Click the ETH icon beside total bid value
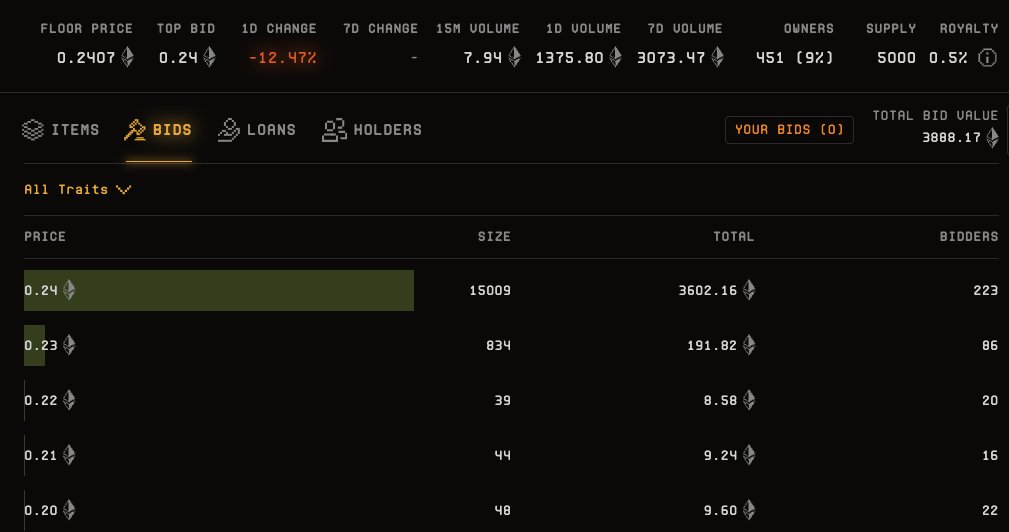 992,138
